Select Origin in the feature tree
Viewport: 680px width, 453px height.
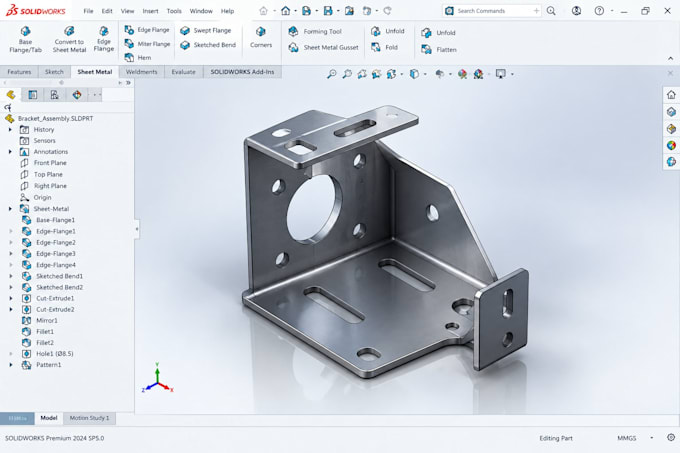(36, 197)
